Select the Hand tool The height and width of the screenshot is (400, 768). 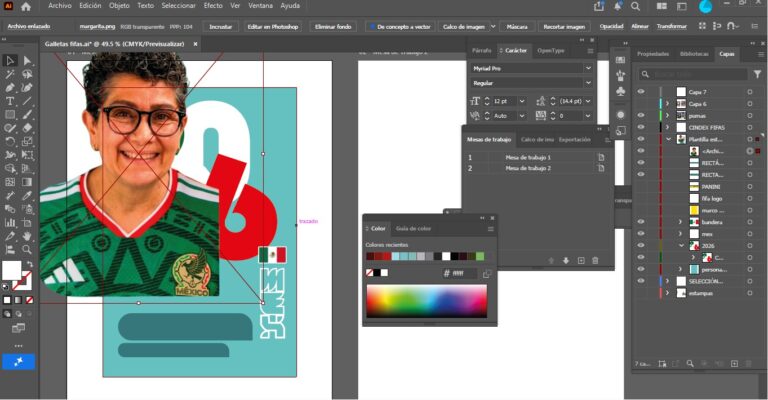[x=27, y=236]
